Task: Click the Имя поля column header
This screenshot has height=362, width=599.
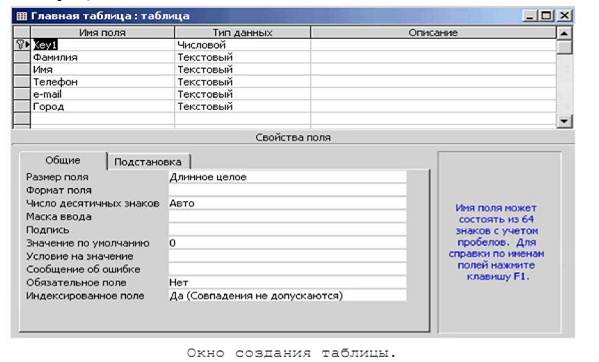Action: 102,32
